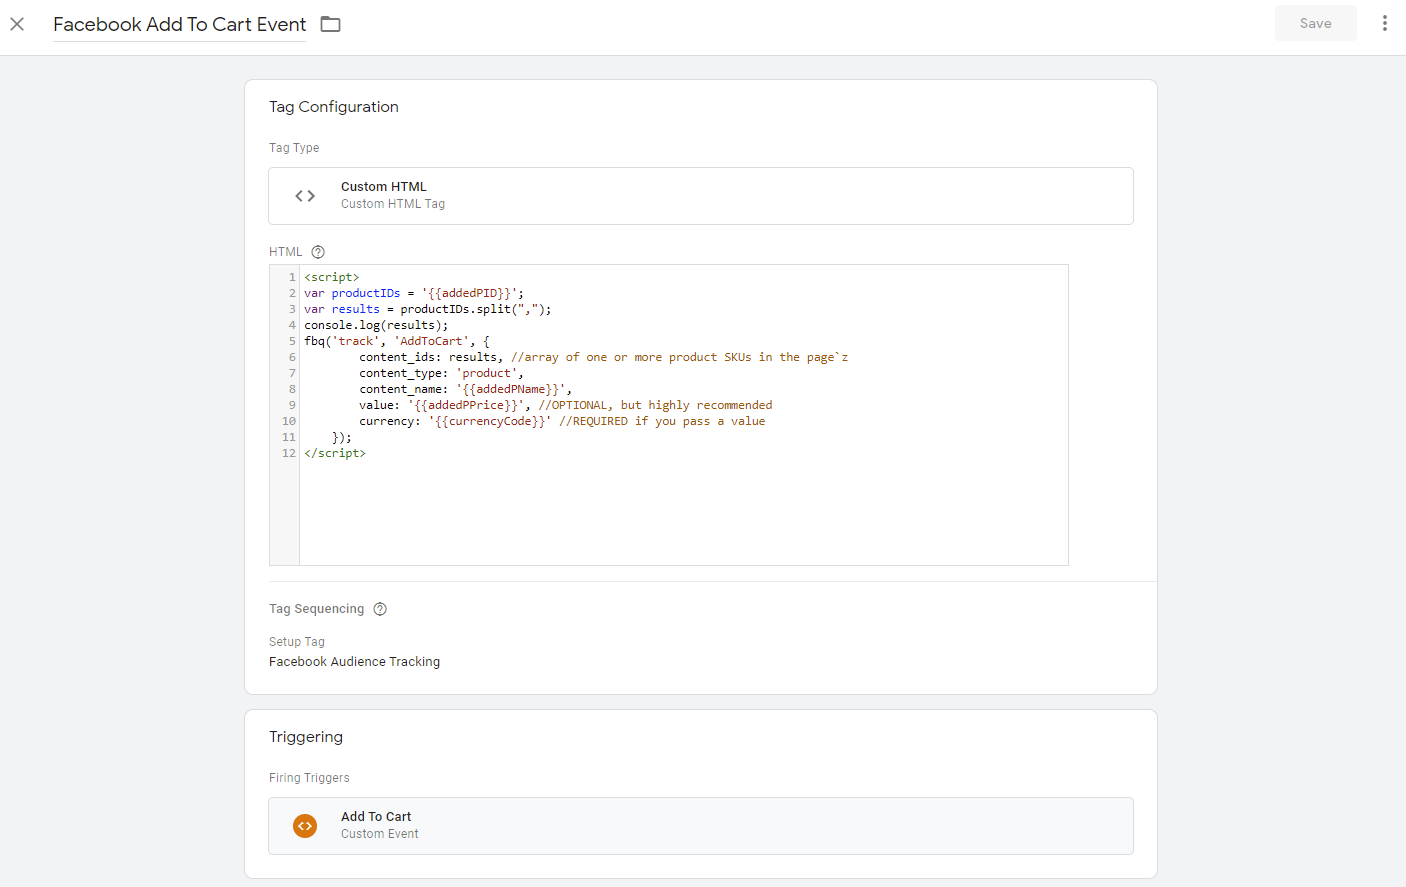1406x887 pixels.
Task: Open the Tag Sequencing help icon
Action: [380, 609]
